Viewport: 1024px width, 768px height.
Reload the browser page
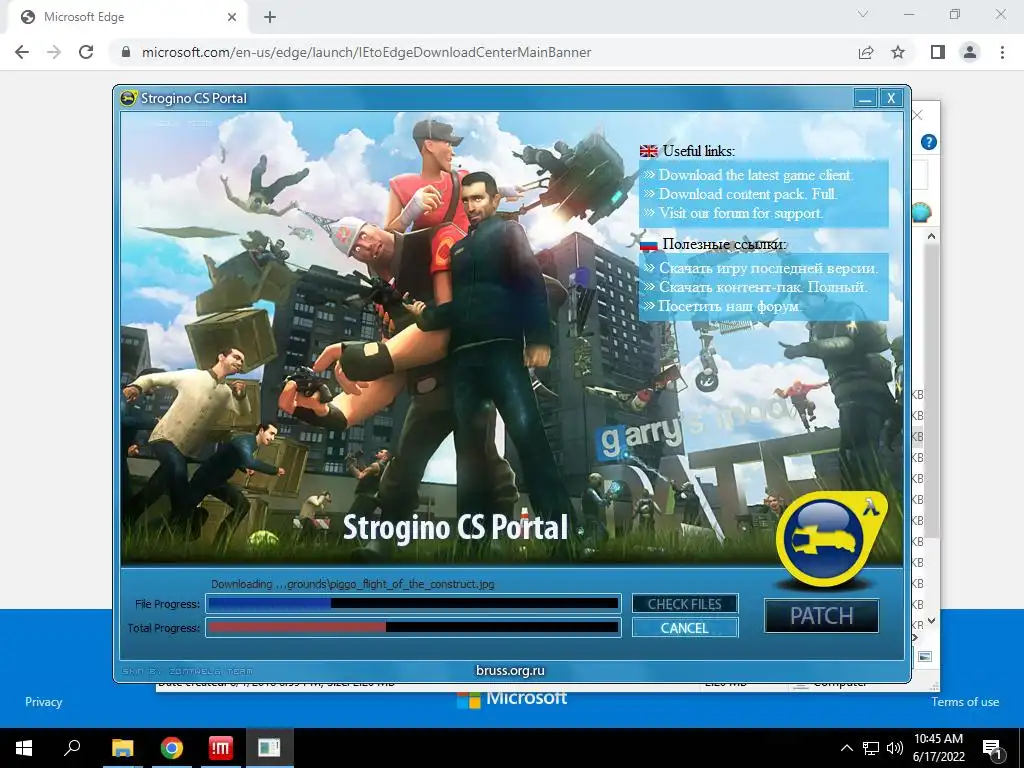click(x=86, y=52)
